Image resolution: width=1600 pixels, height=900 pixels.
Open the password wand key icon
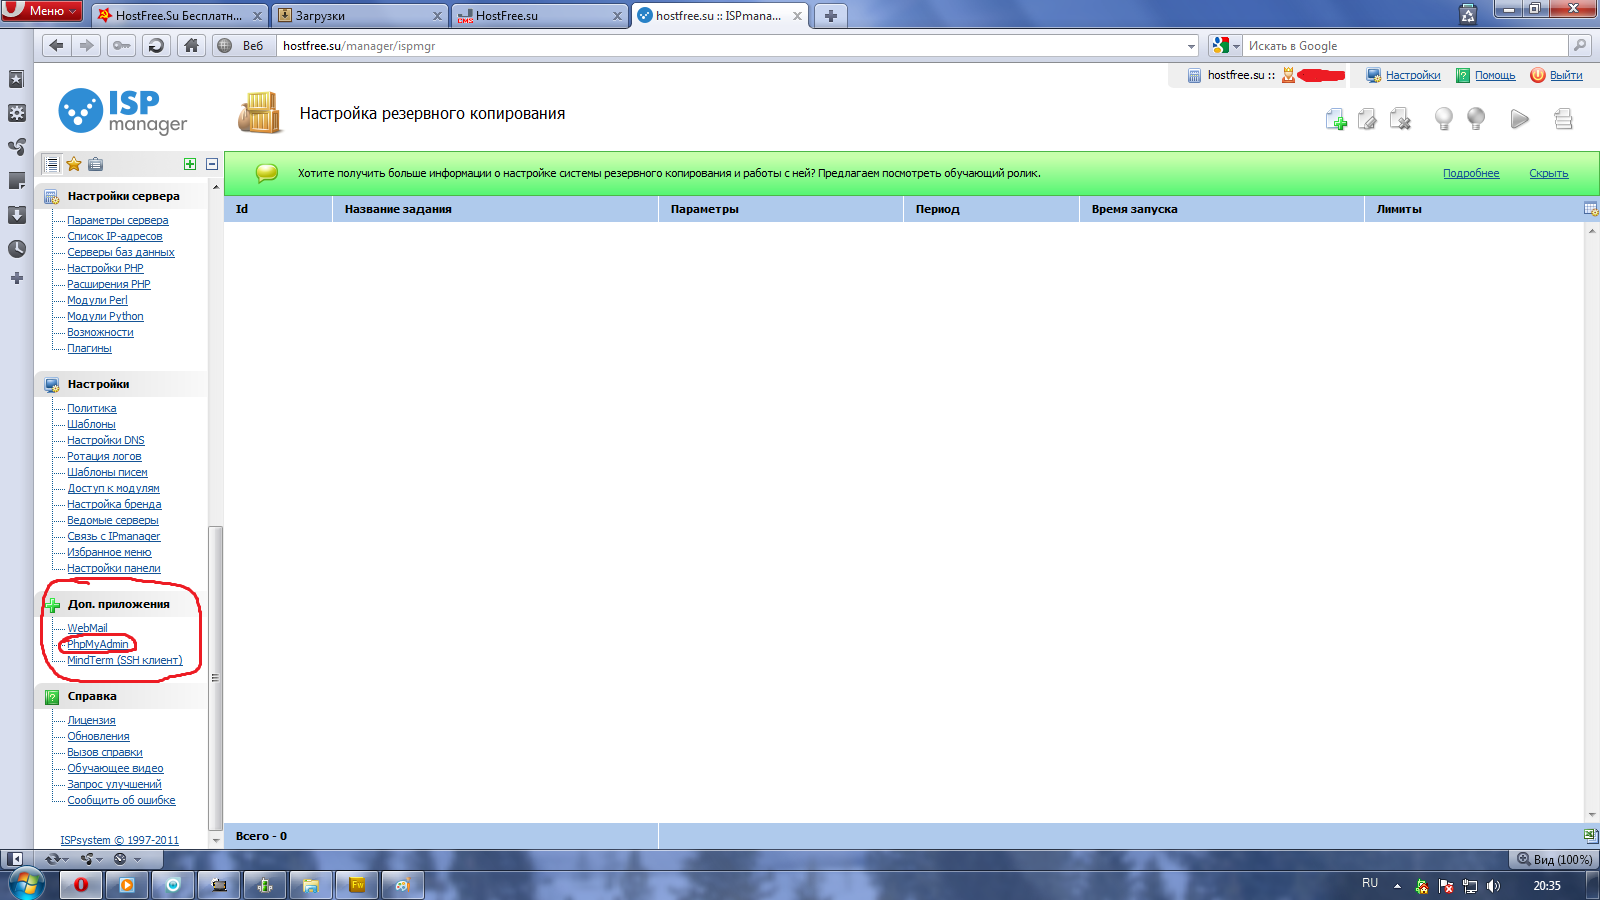121,45
